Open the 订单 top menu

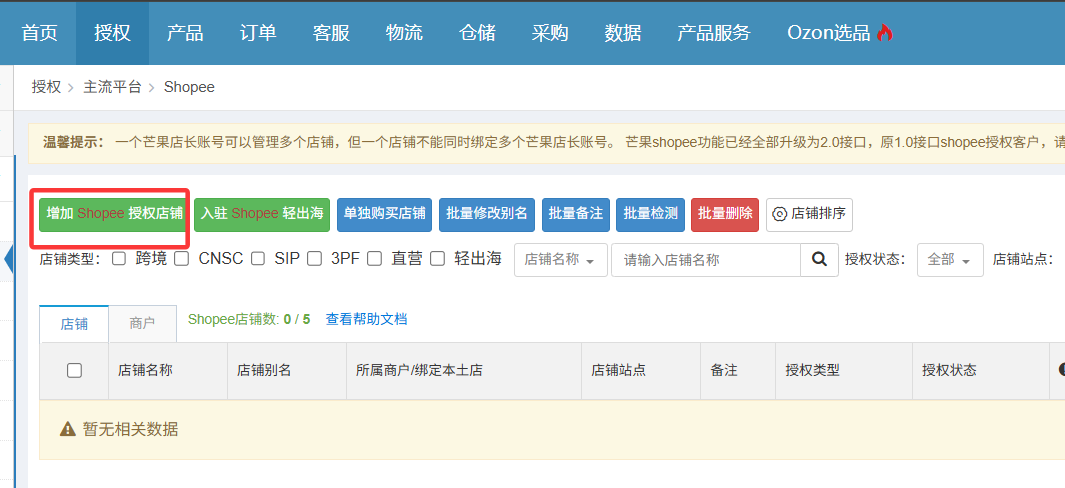click(258, 33)
